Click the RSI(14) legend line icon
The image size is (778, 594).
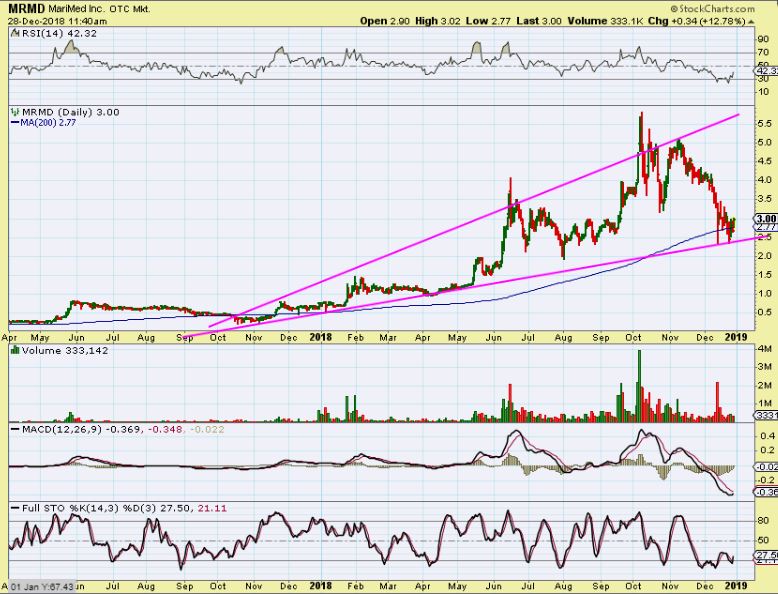pos(13,34)
